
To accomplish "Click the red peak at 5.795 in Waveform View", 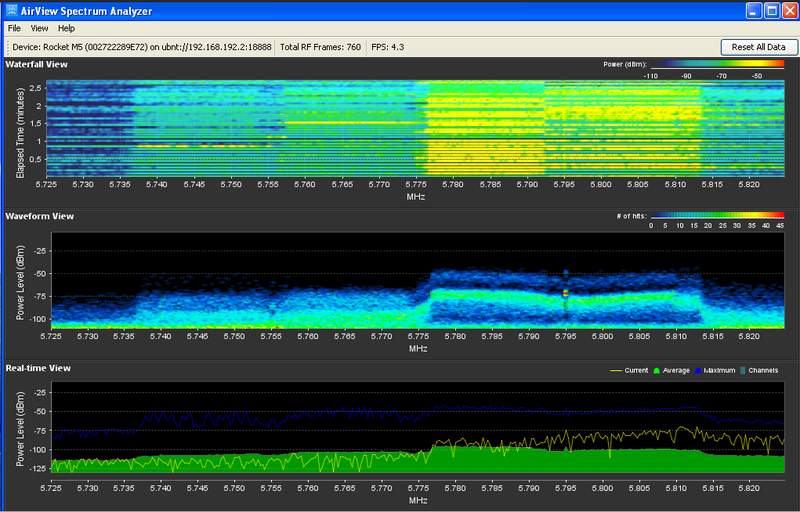I will (x=565, y=292).
